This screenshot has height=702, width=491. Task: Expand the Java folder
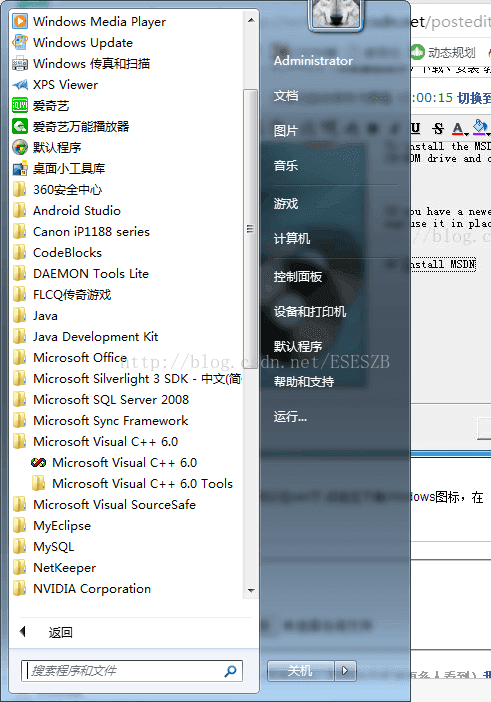45,316
